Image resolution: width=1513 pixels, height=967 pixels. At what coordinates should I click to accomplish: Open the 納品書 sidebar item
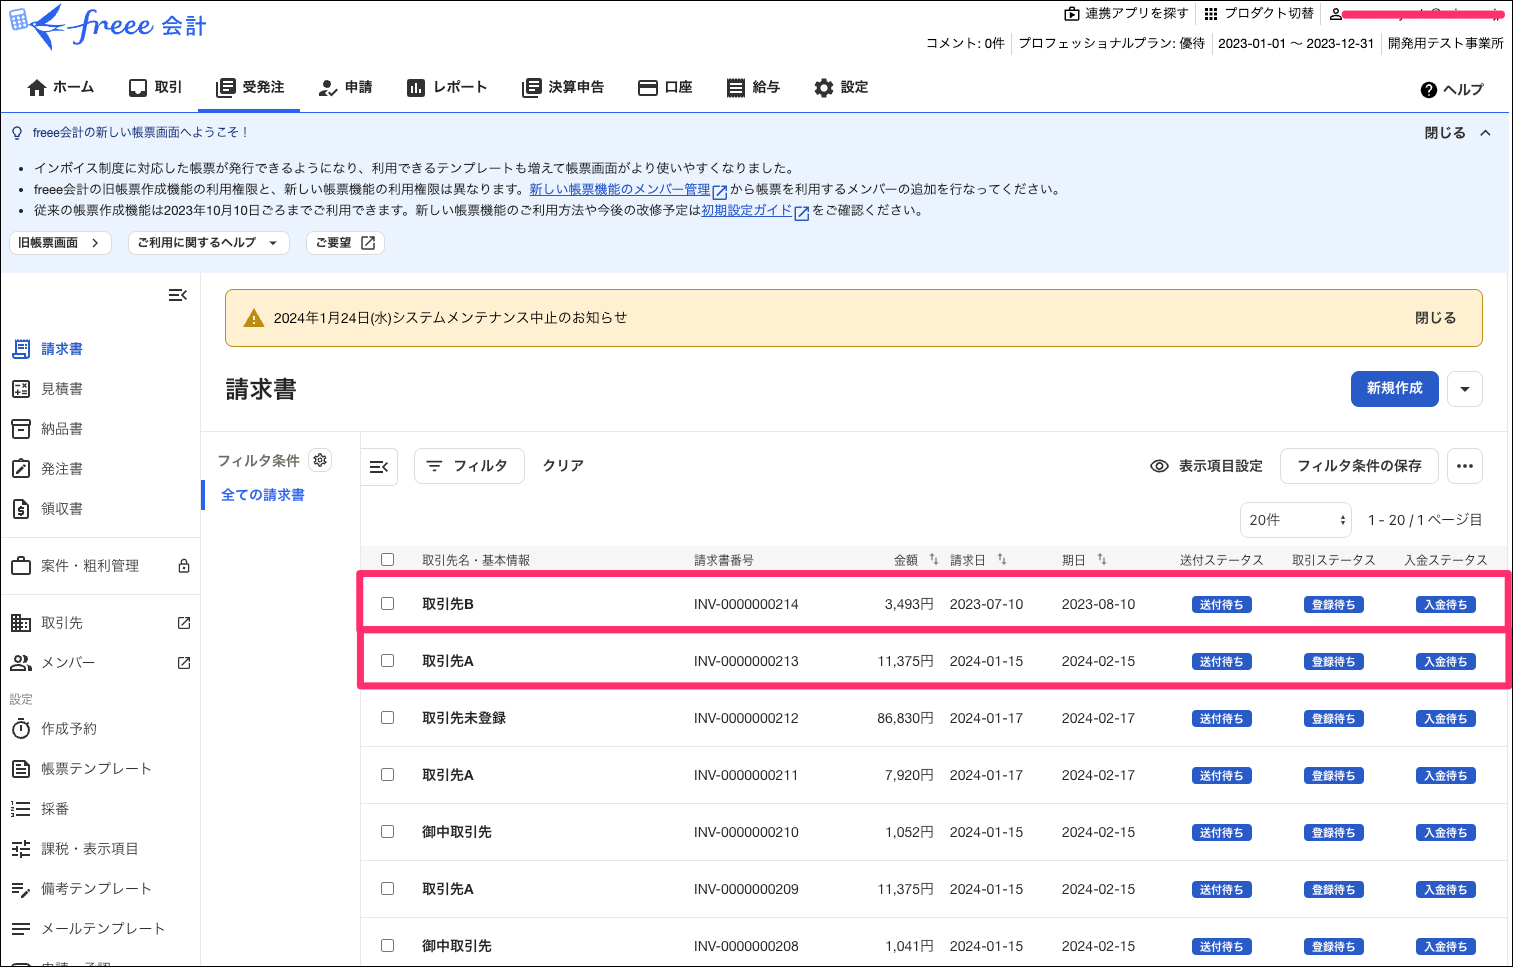(62, 428)
